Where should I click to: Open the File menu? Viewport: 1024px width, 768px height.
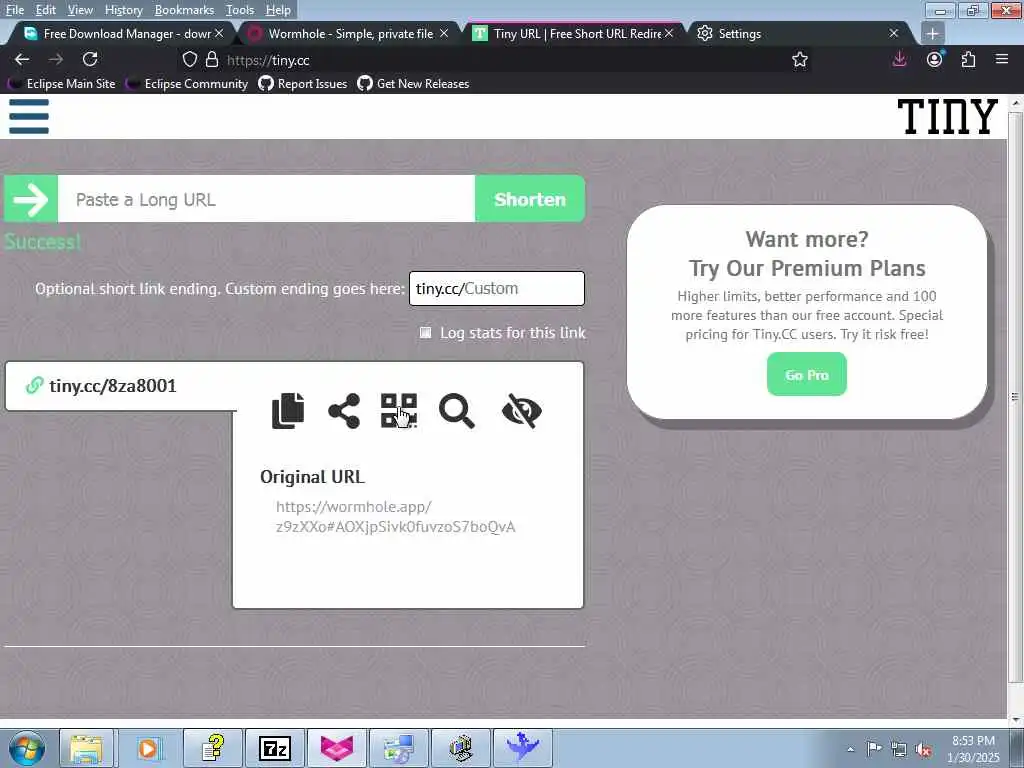(15, 10)
